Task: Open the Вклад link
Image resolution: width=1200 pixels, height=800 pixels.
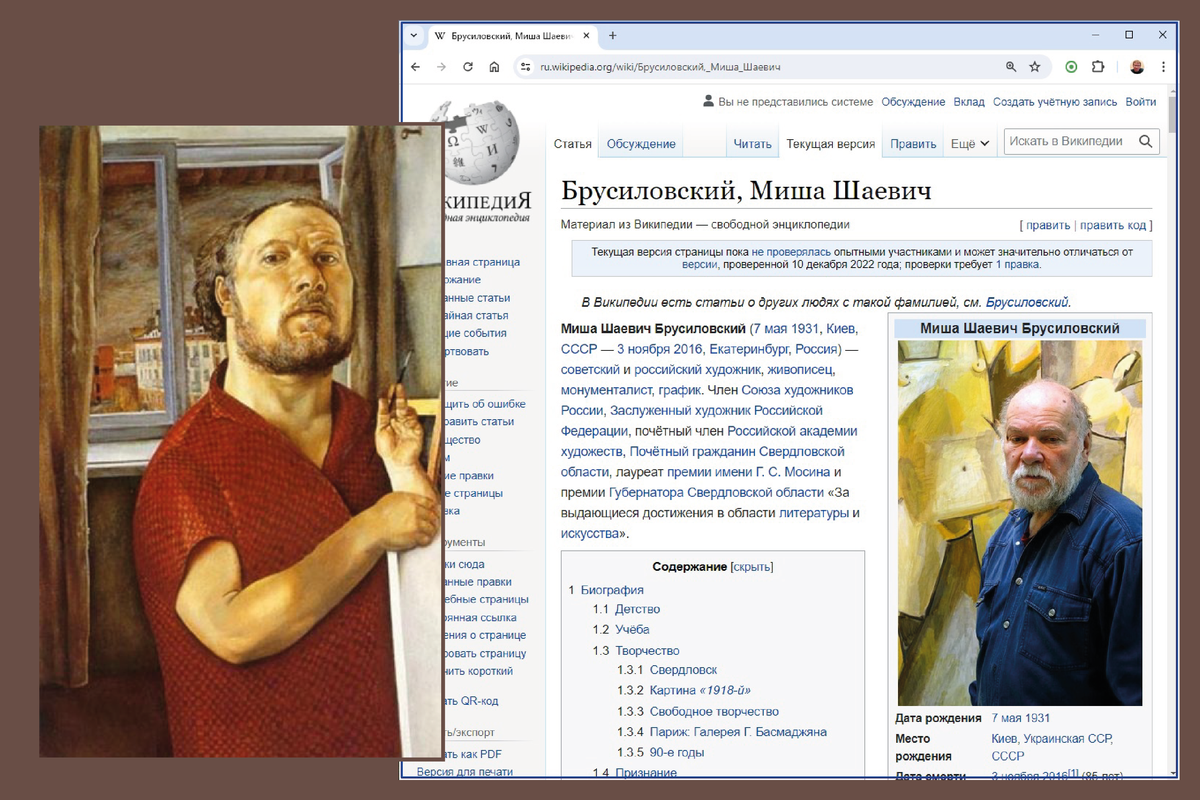Action: (969, 102)
